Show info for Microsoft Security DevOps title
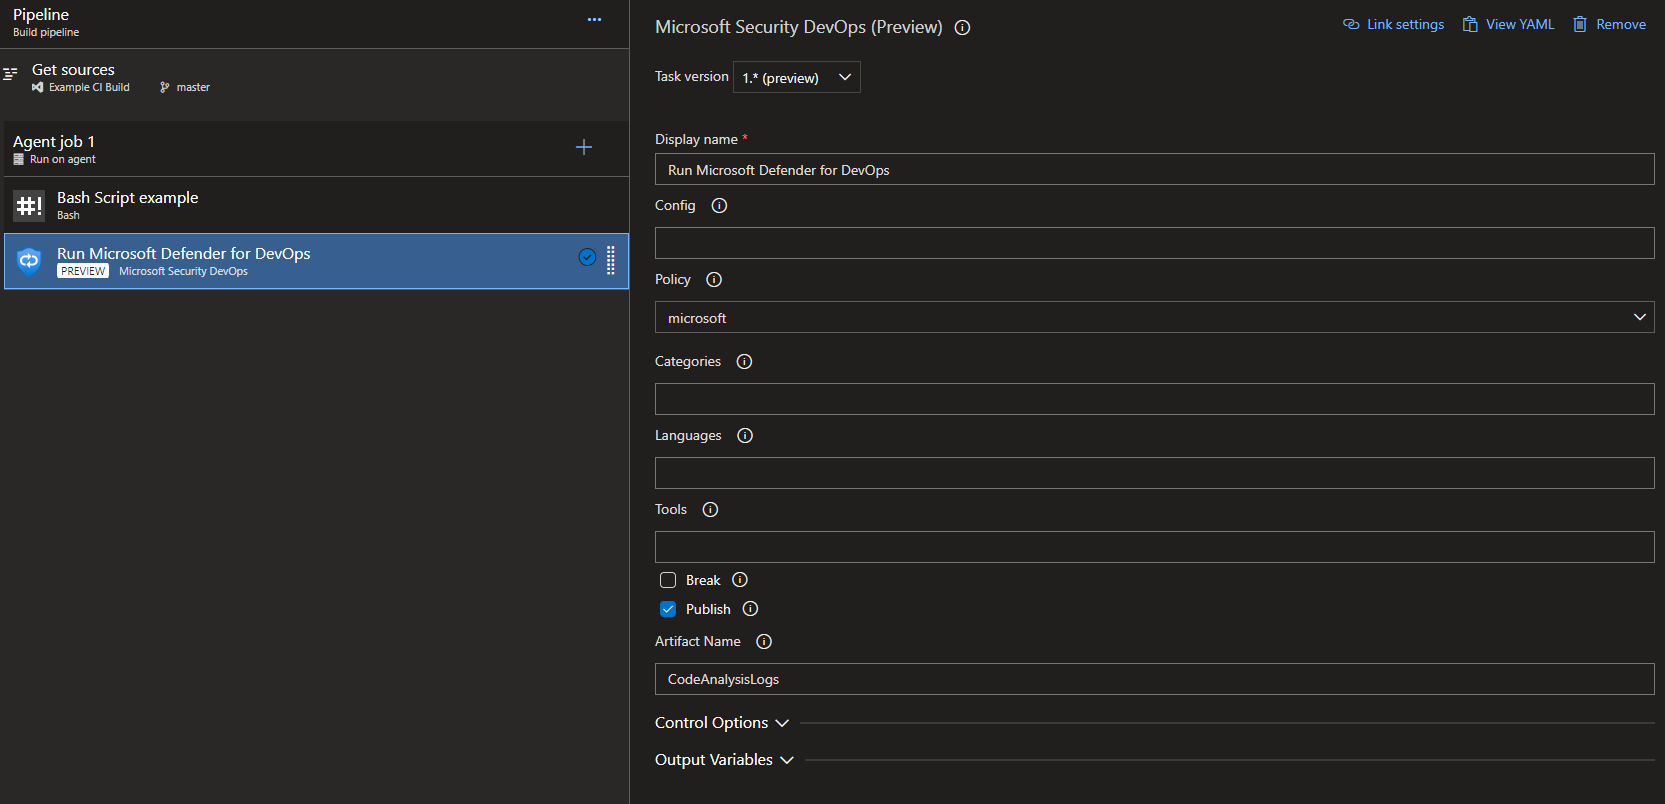The height and width of the screenshot is (804, 1665). click(x=962, y=28)
